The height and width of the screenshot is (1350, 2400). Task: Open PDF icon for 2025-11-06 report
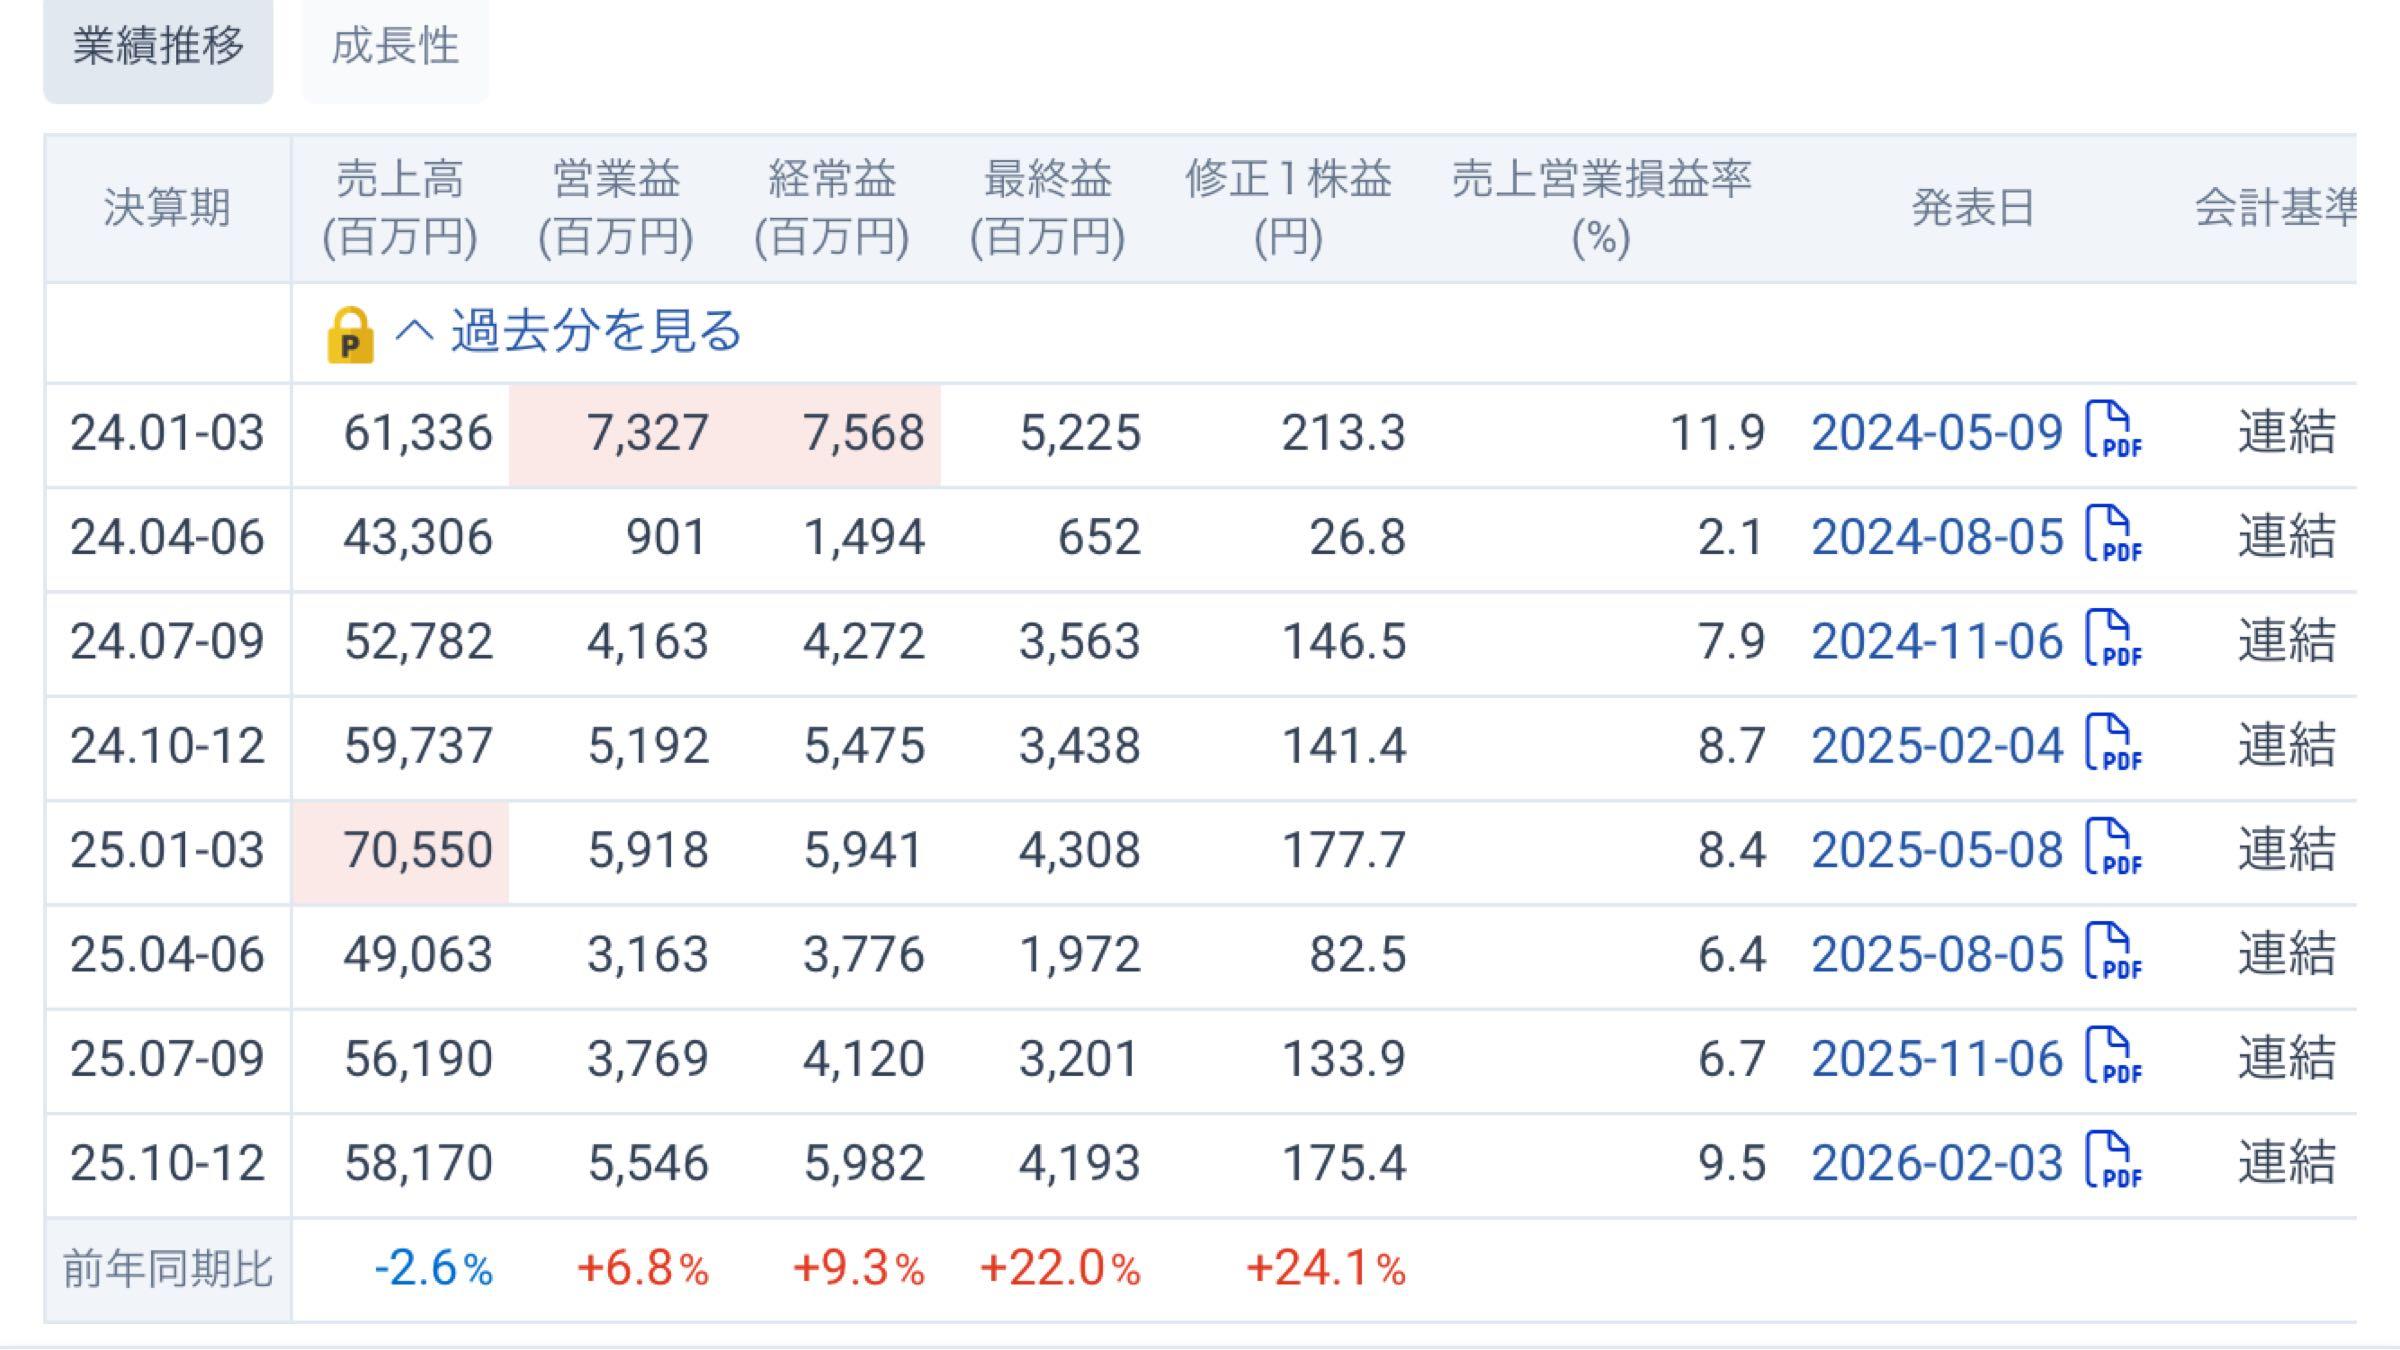point(2113,1056)
